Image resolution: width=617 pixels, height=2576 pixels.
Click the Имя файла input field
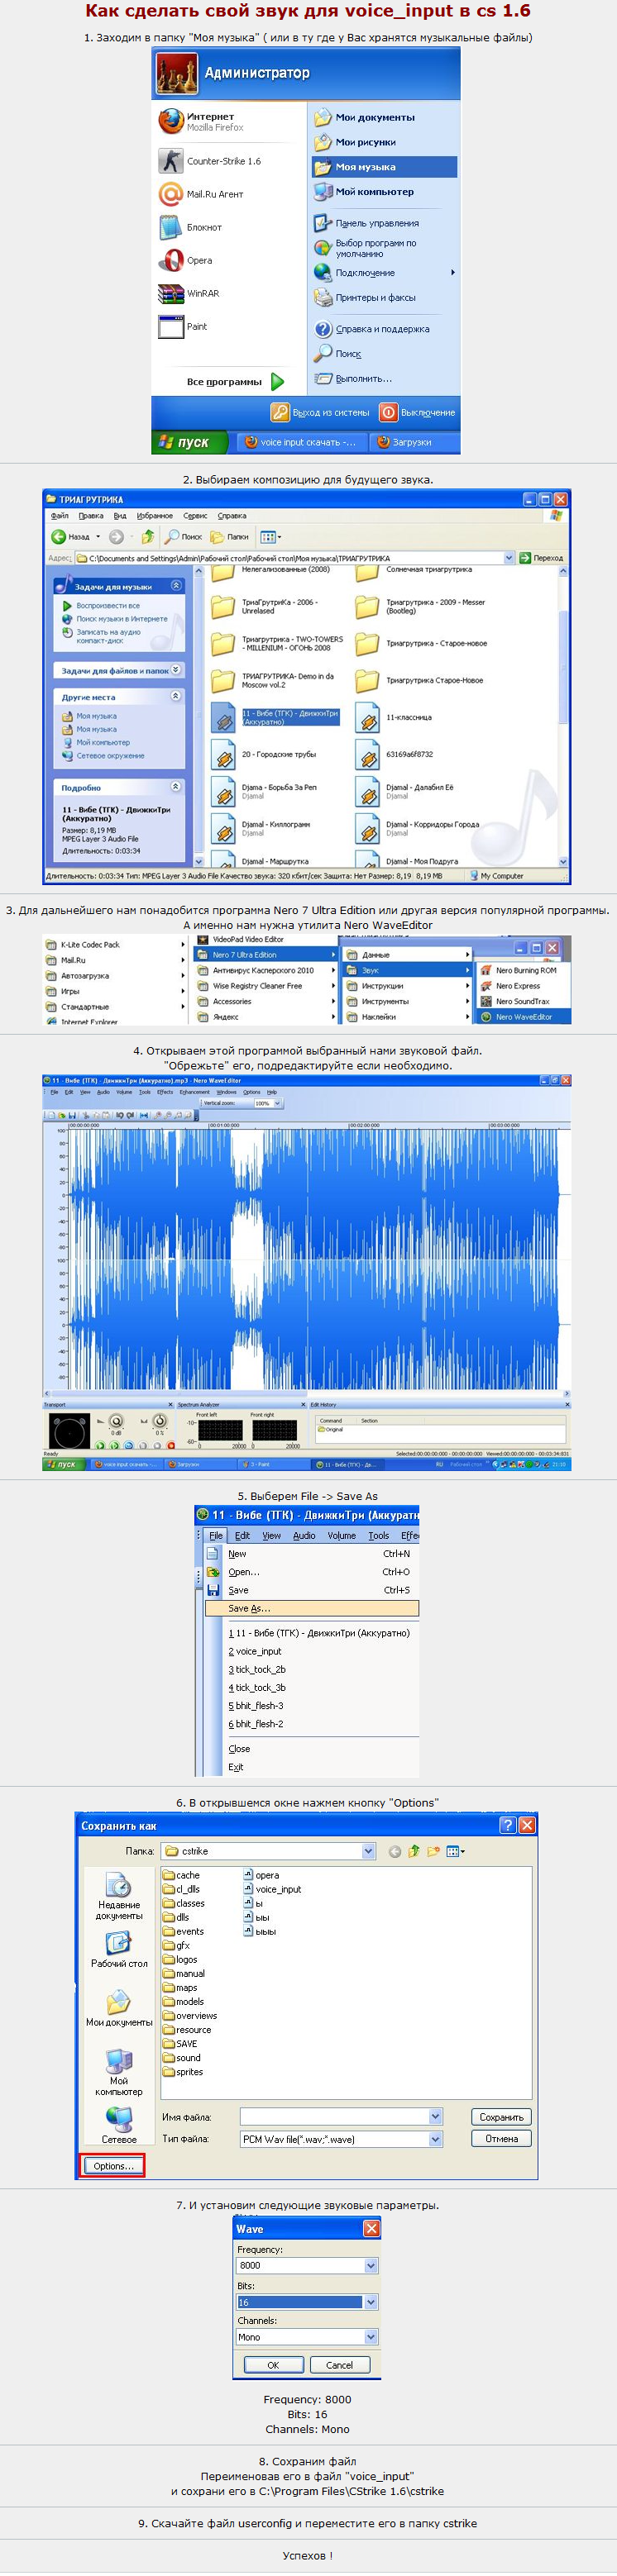coord(335,2116)
